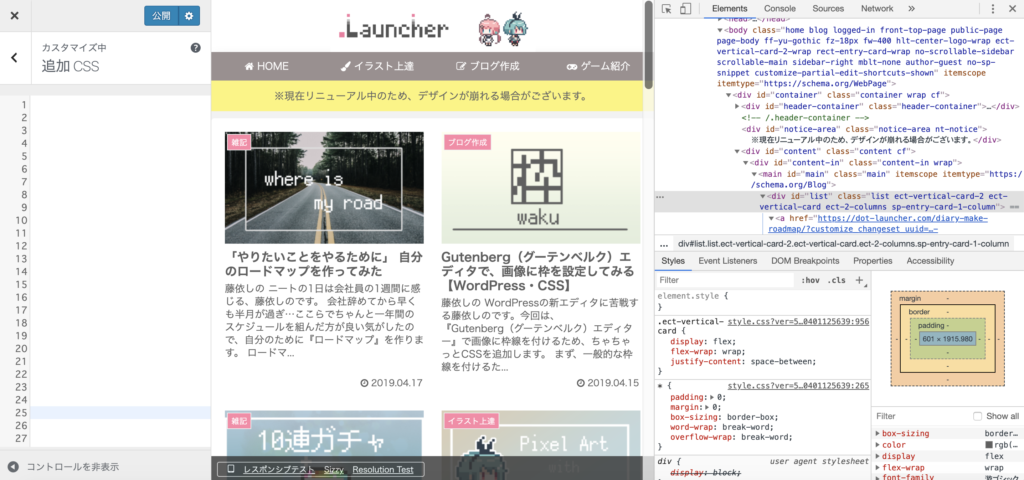Click the breadcrumb ellipsis in DevTools
1024x480 pixels.
click(x=664, y=244)
